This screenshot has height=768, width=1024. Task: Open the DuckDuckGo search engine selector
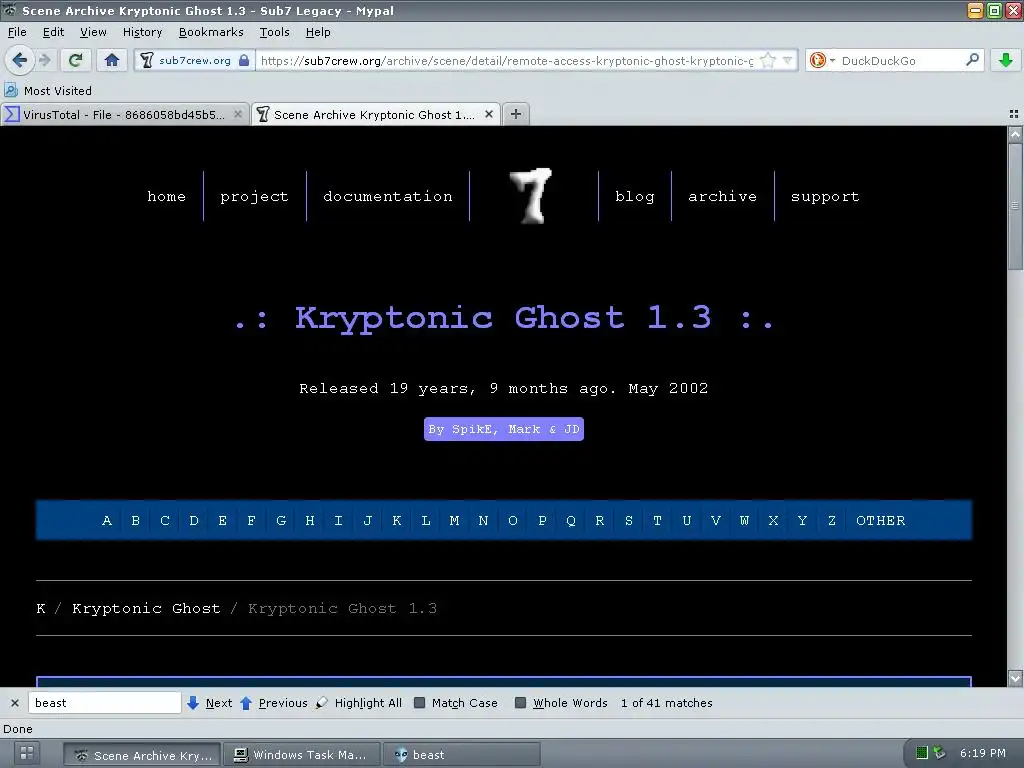pyautogui.click(x=822, y=61)
